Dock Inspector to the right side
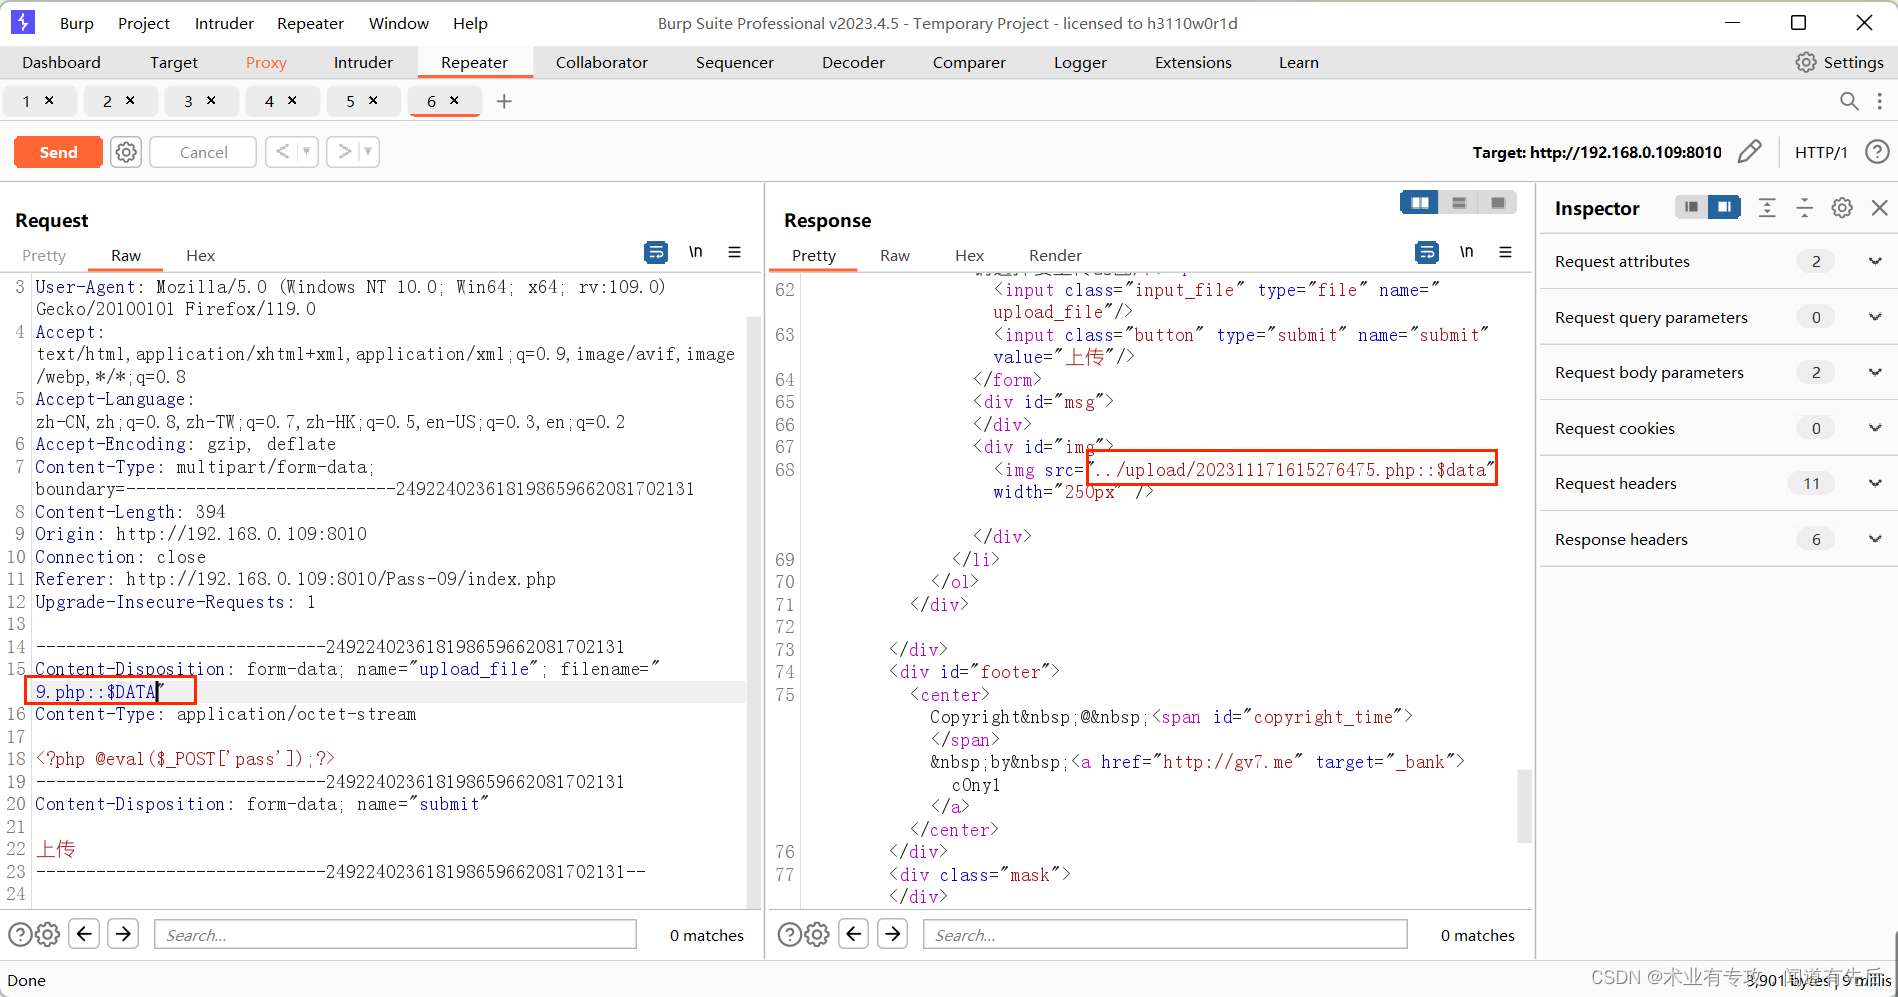 pyautogui.click(x=1724, y=207)
